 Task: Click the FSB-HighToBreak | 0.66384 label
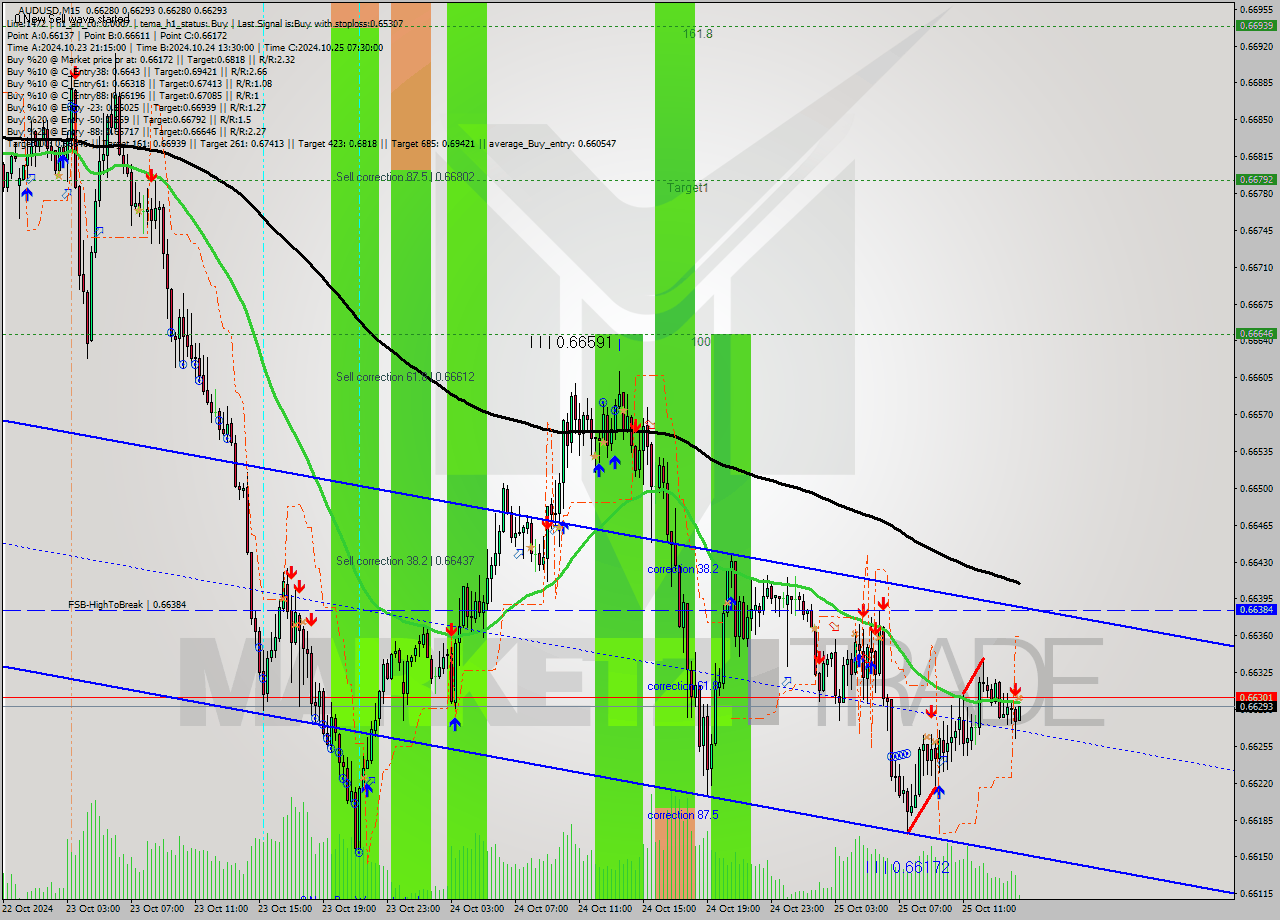tap(127, 605)
